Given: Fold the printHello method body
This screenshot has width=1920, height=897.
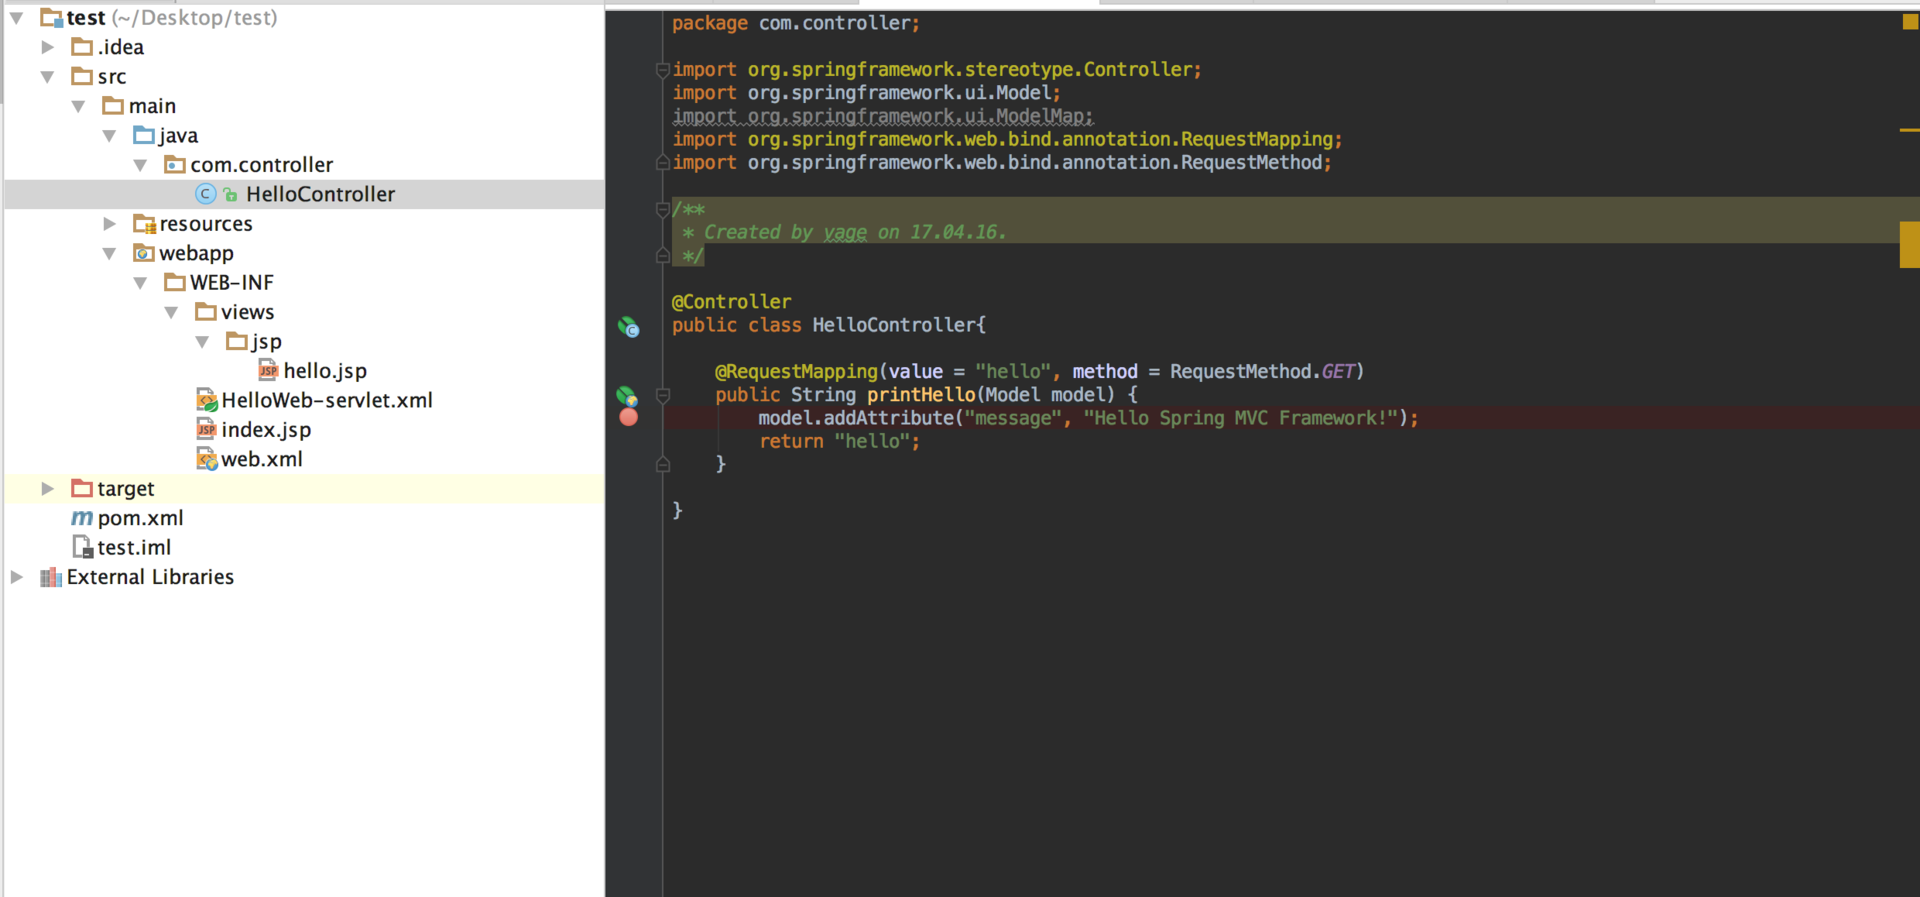Looking at the screenshot, I should (662, 396).
